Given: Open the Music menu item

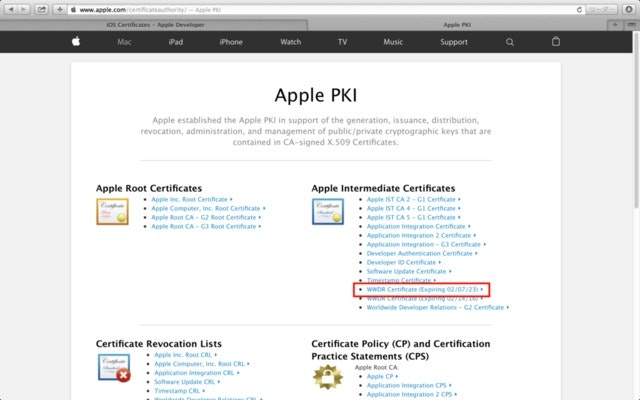Looking at the screenshot, I should [x=393, y=42].
